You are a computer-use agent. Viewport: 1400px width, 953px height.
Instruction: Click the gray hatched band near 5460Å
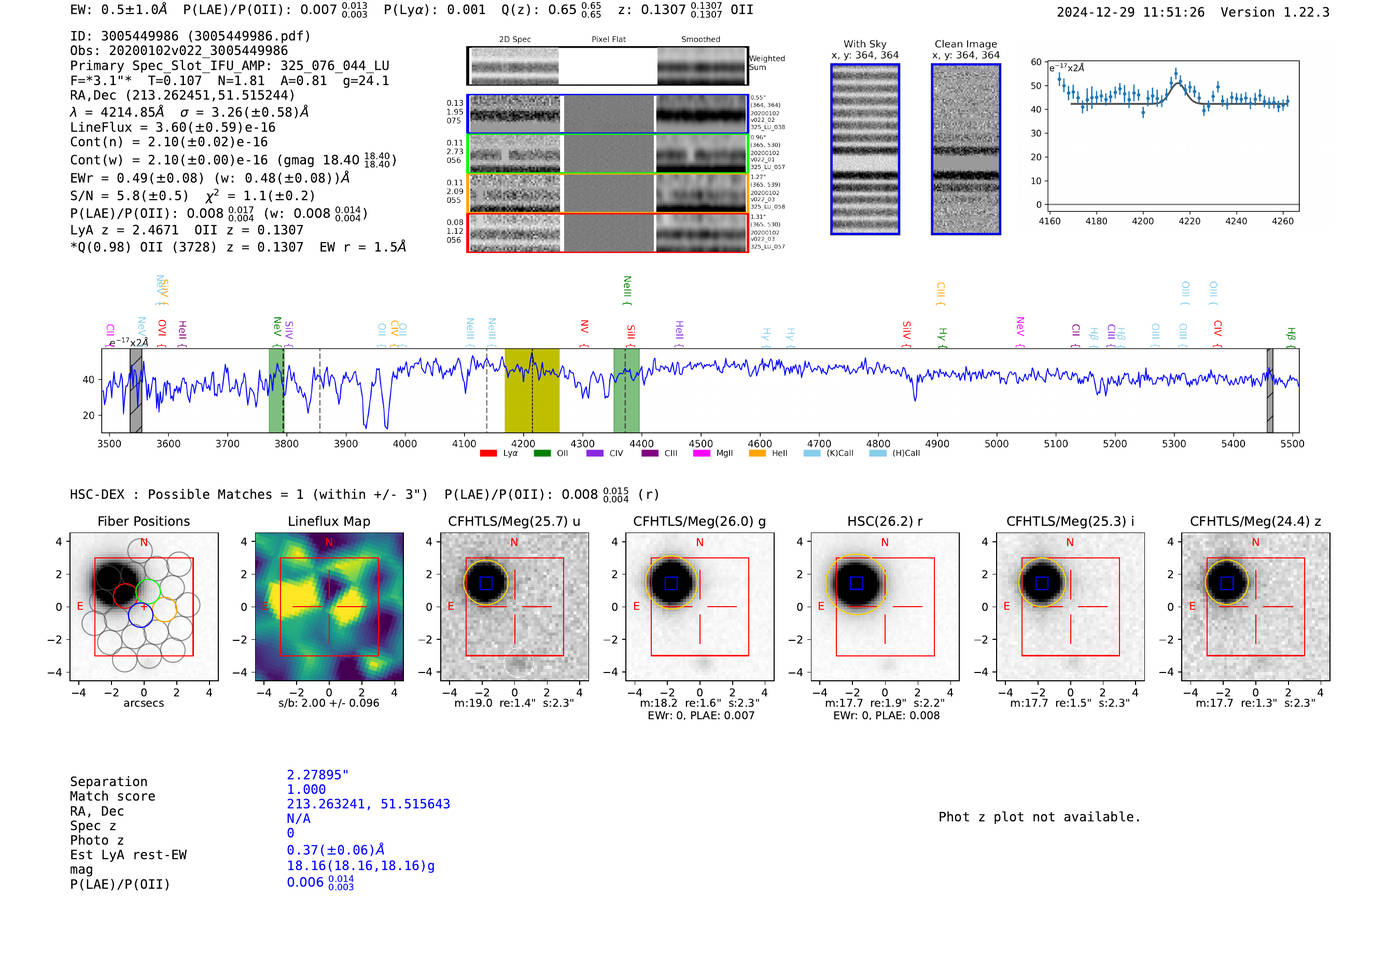(x=1270, y=390)
